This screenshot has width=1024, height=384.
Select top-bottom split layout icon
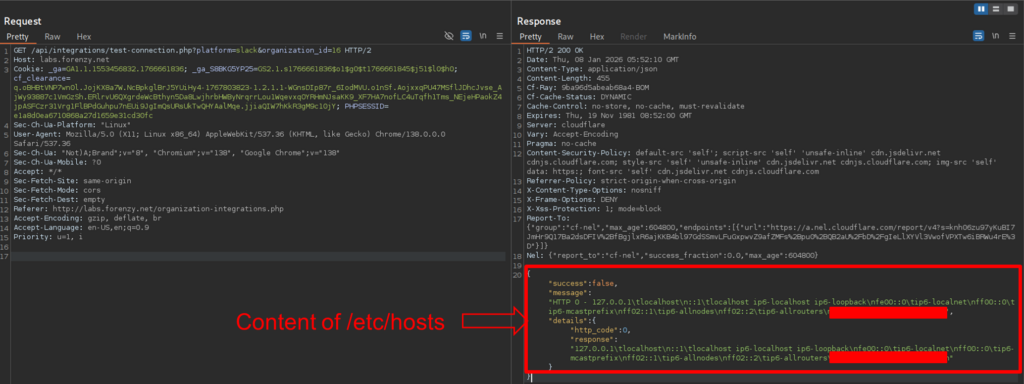click(995, 9)
